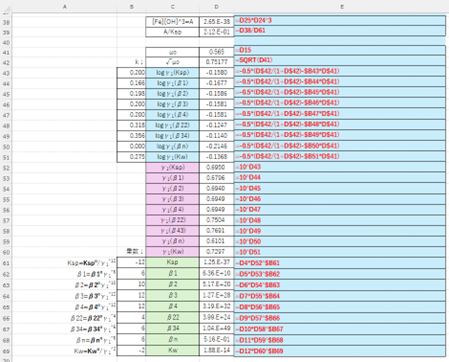Click the value 2.12E-01
Image resolution: width=449 pixels, height=362 pixels.
217,32
